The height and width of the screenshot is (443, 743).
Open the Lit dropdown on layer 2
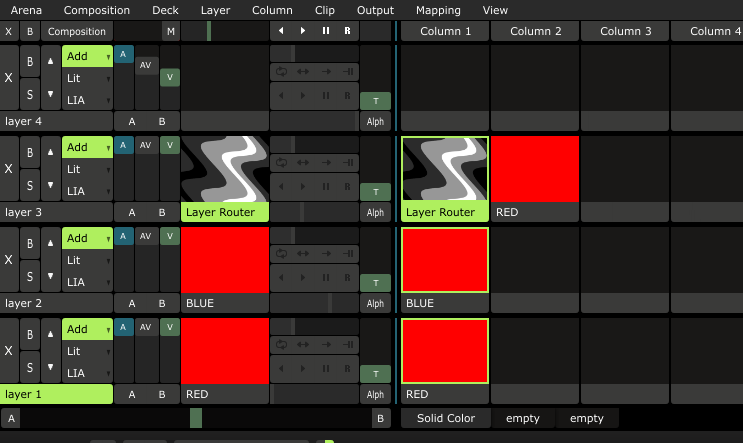click(88, 260)
